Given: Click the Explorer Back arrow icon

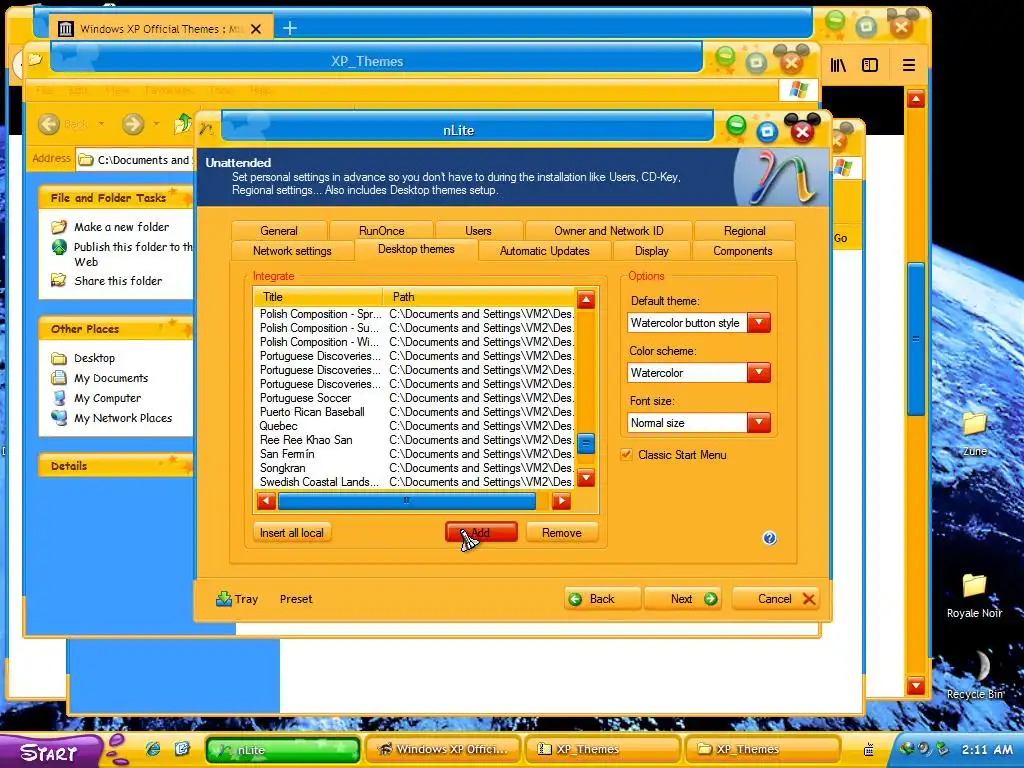Looking at the screenshot, I should pyautogui.click(x=49, y=123).
